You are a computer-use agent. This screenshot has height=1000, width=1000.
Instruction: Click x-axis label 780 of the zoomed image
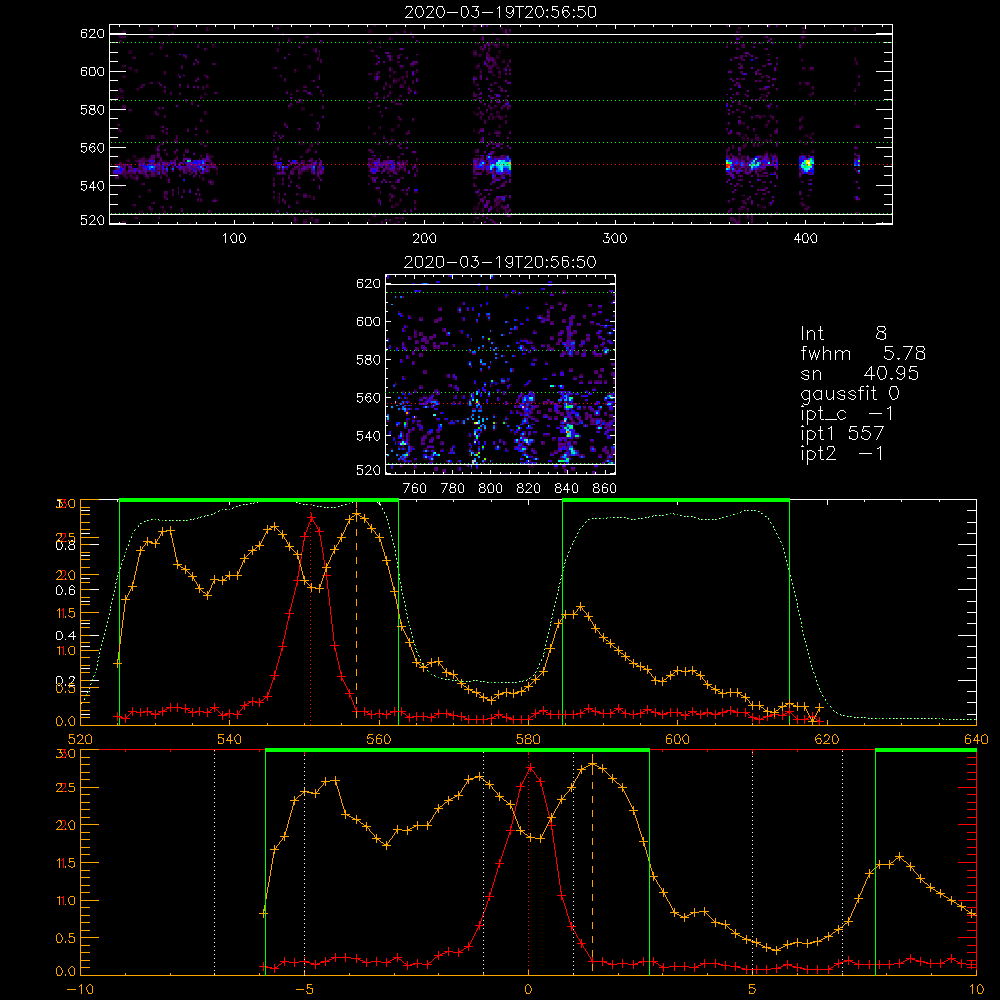tap(453, 489)
